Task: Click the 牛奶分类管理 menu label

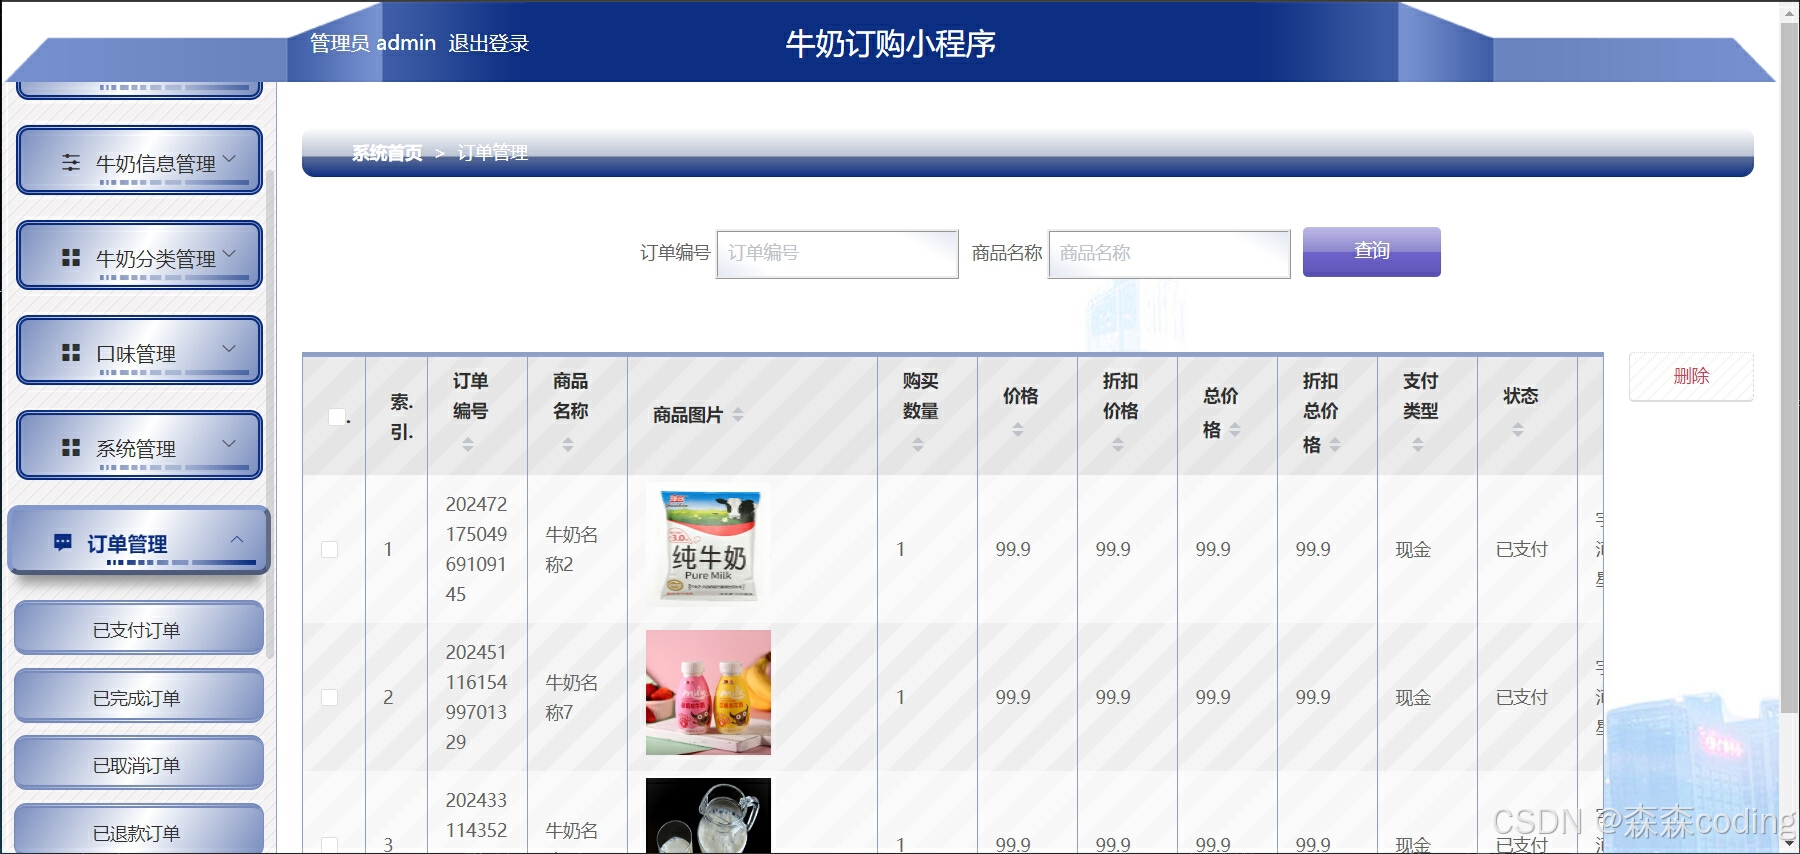Action: 156,258
